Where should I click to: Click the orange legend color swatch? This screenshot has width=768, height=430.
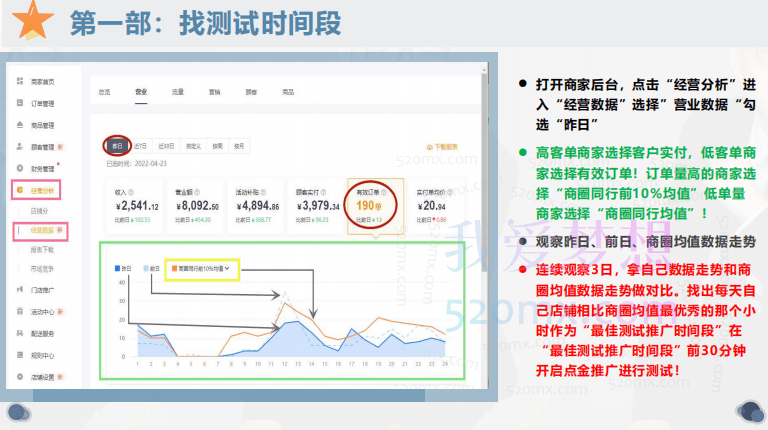(x=174, y=268)
